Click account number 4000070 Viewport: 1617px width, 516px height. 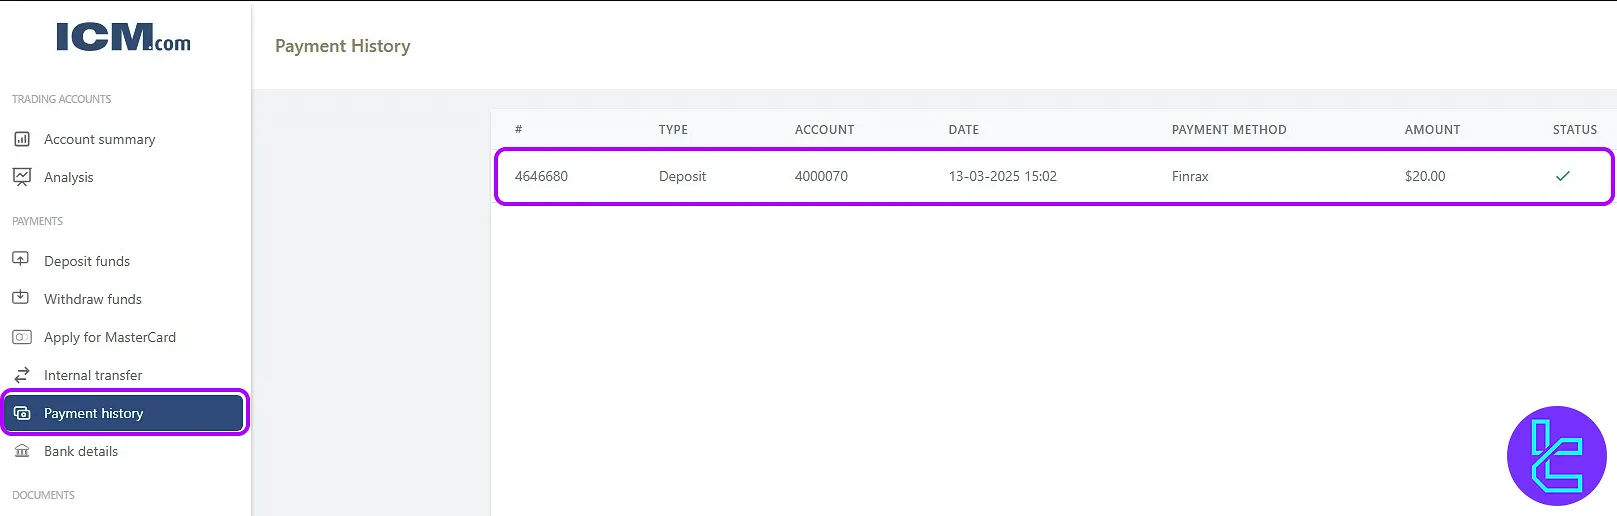(821, 176)
